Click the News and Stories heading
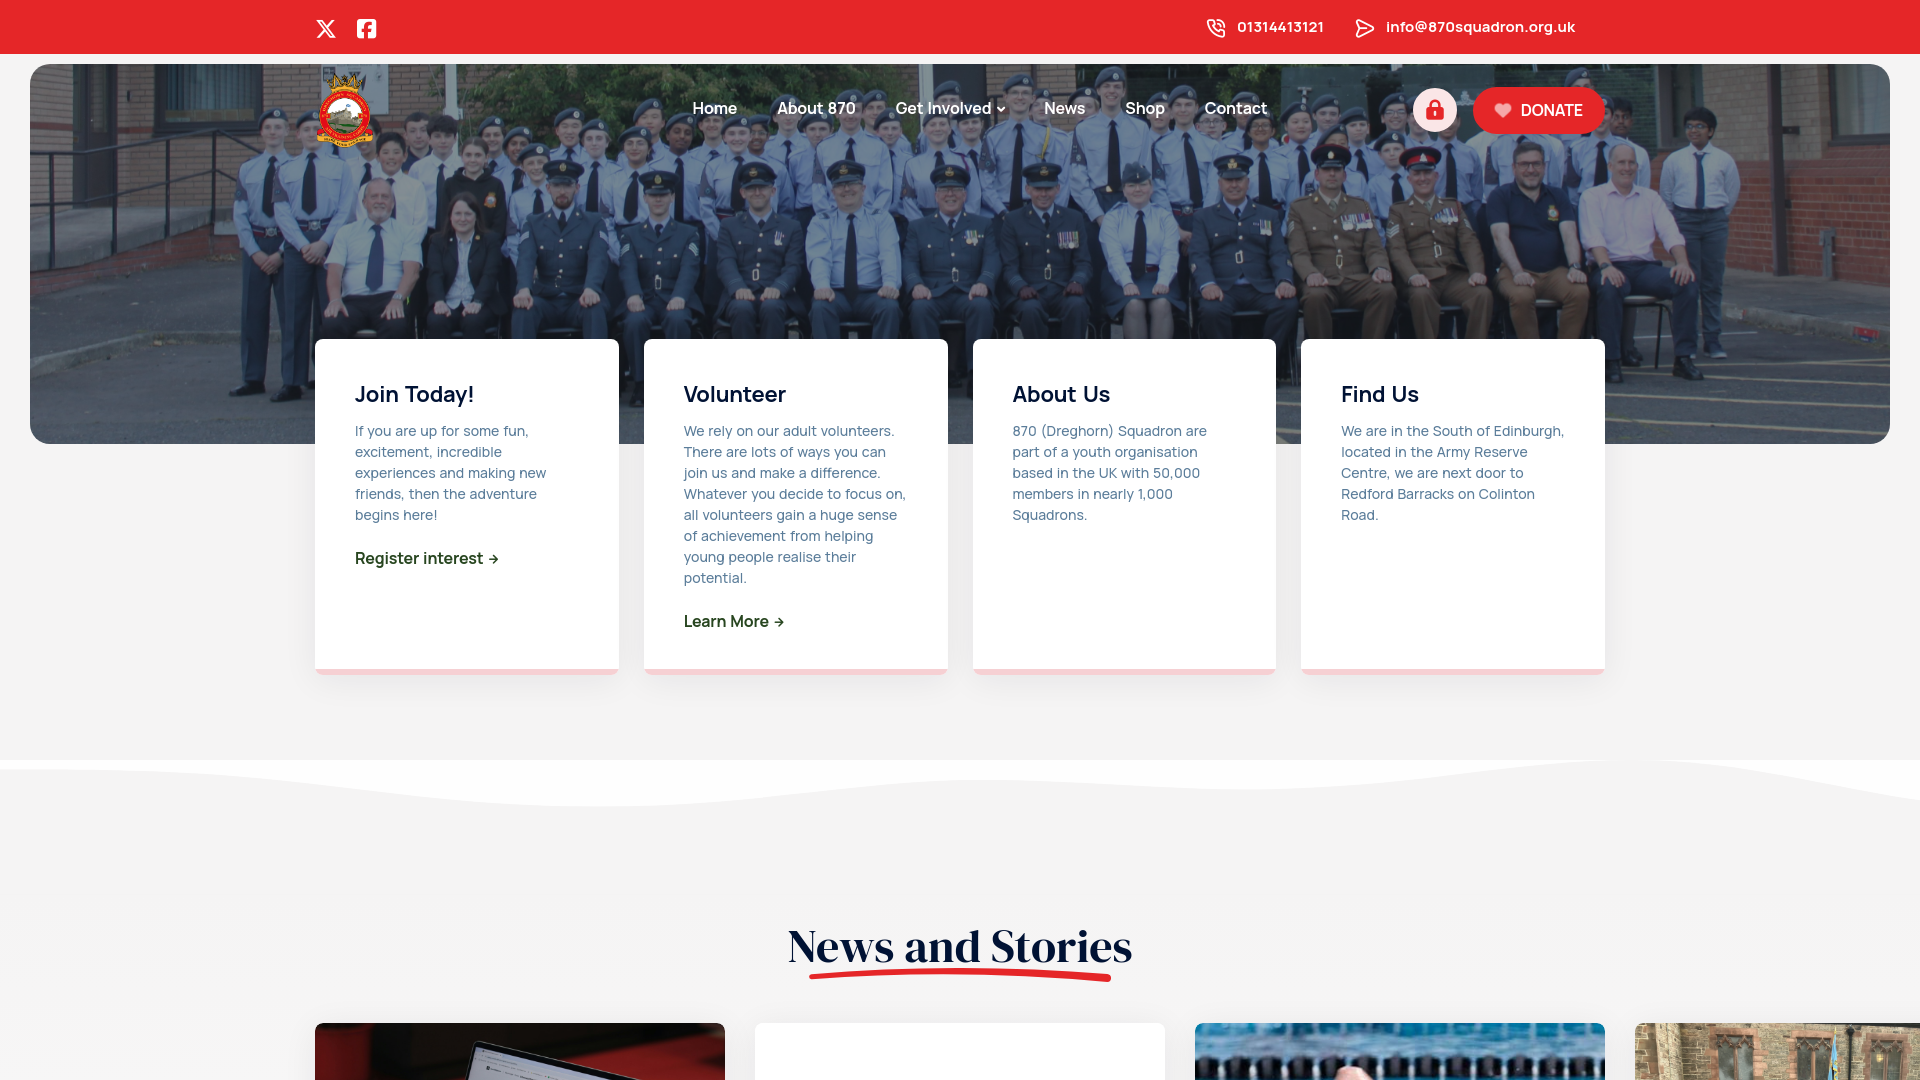Screen dimensions: 1920x1080 960,946
